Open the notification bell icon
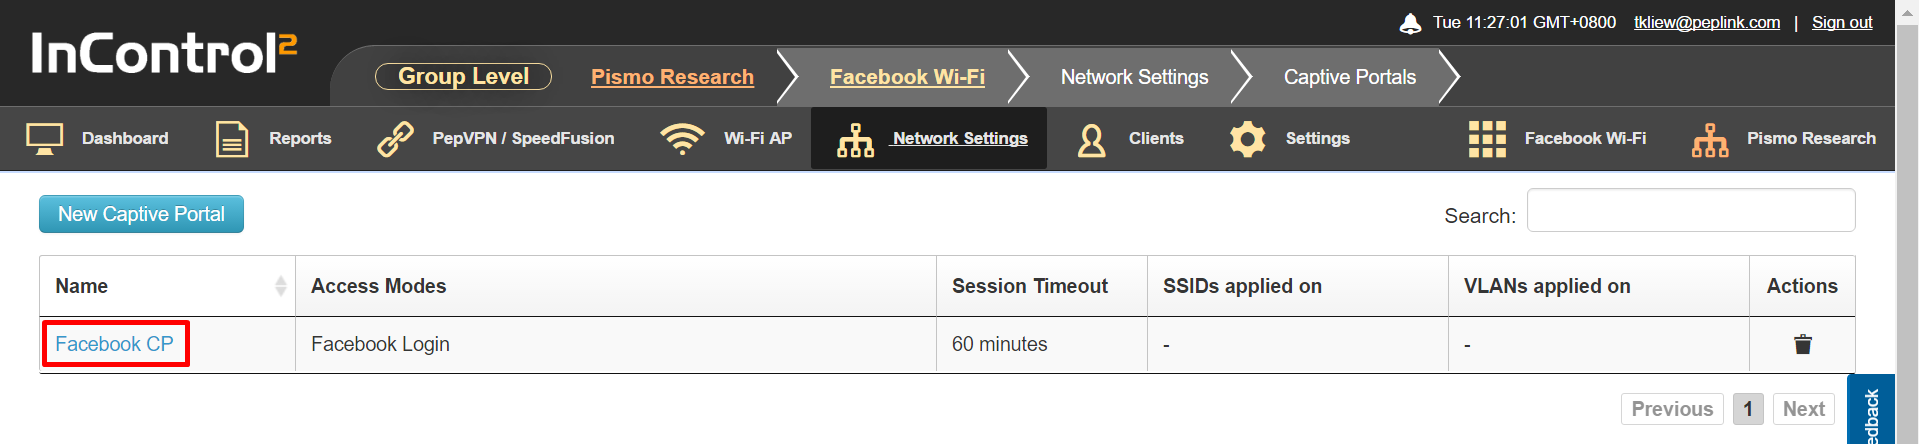 (x=1410, y=23)
